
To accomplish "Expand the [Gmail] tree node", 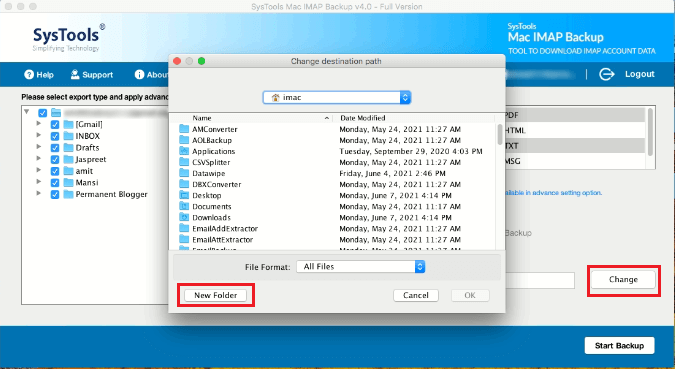I will tap(39, 124).
